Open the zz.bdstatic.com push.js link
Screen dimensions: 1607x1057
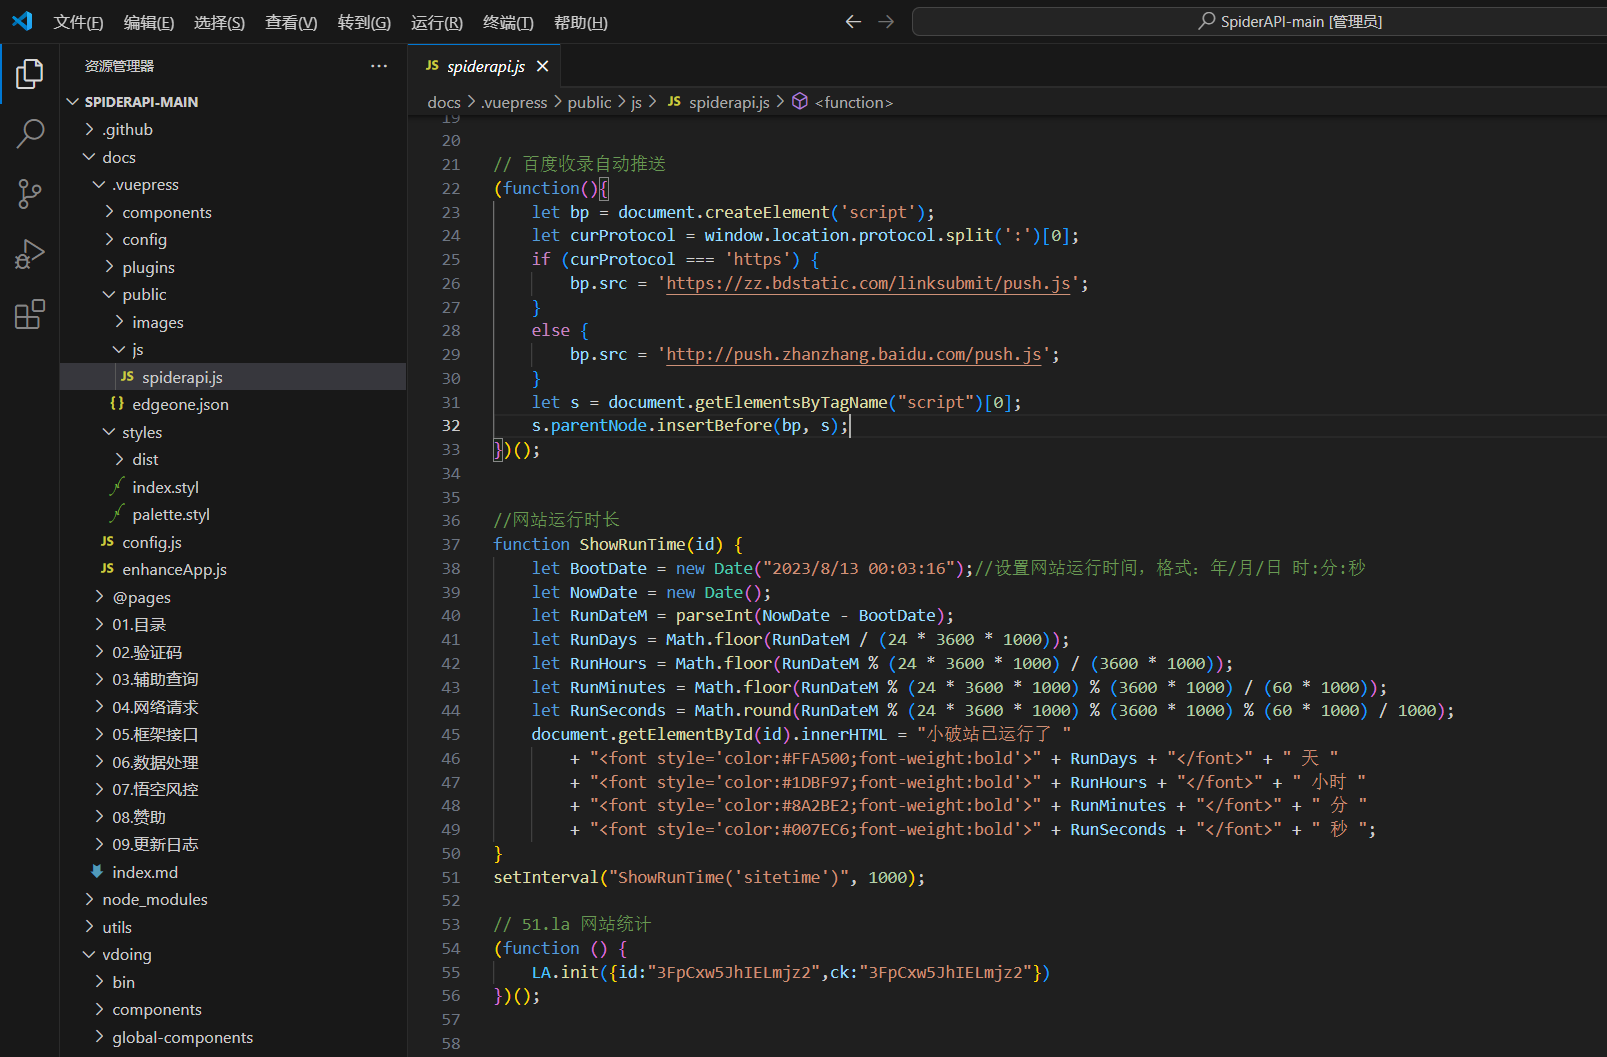[869, 283]
